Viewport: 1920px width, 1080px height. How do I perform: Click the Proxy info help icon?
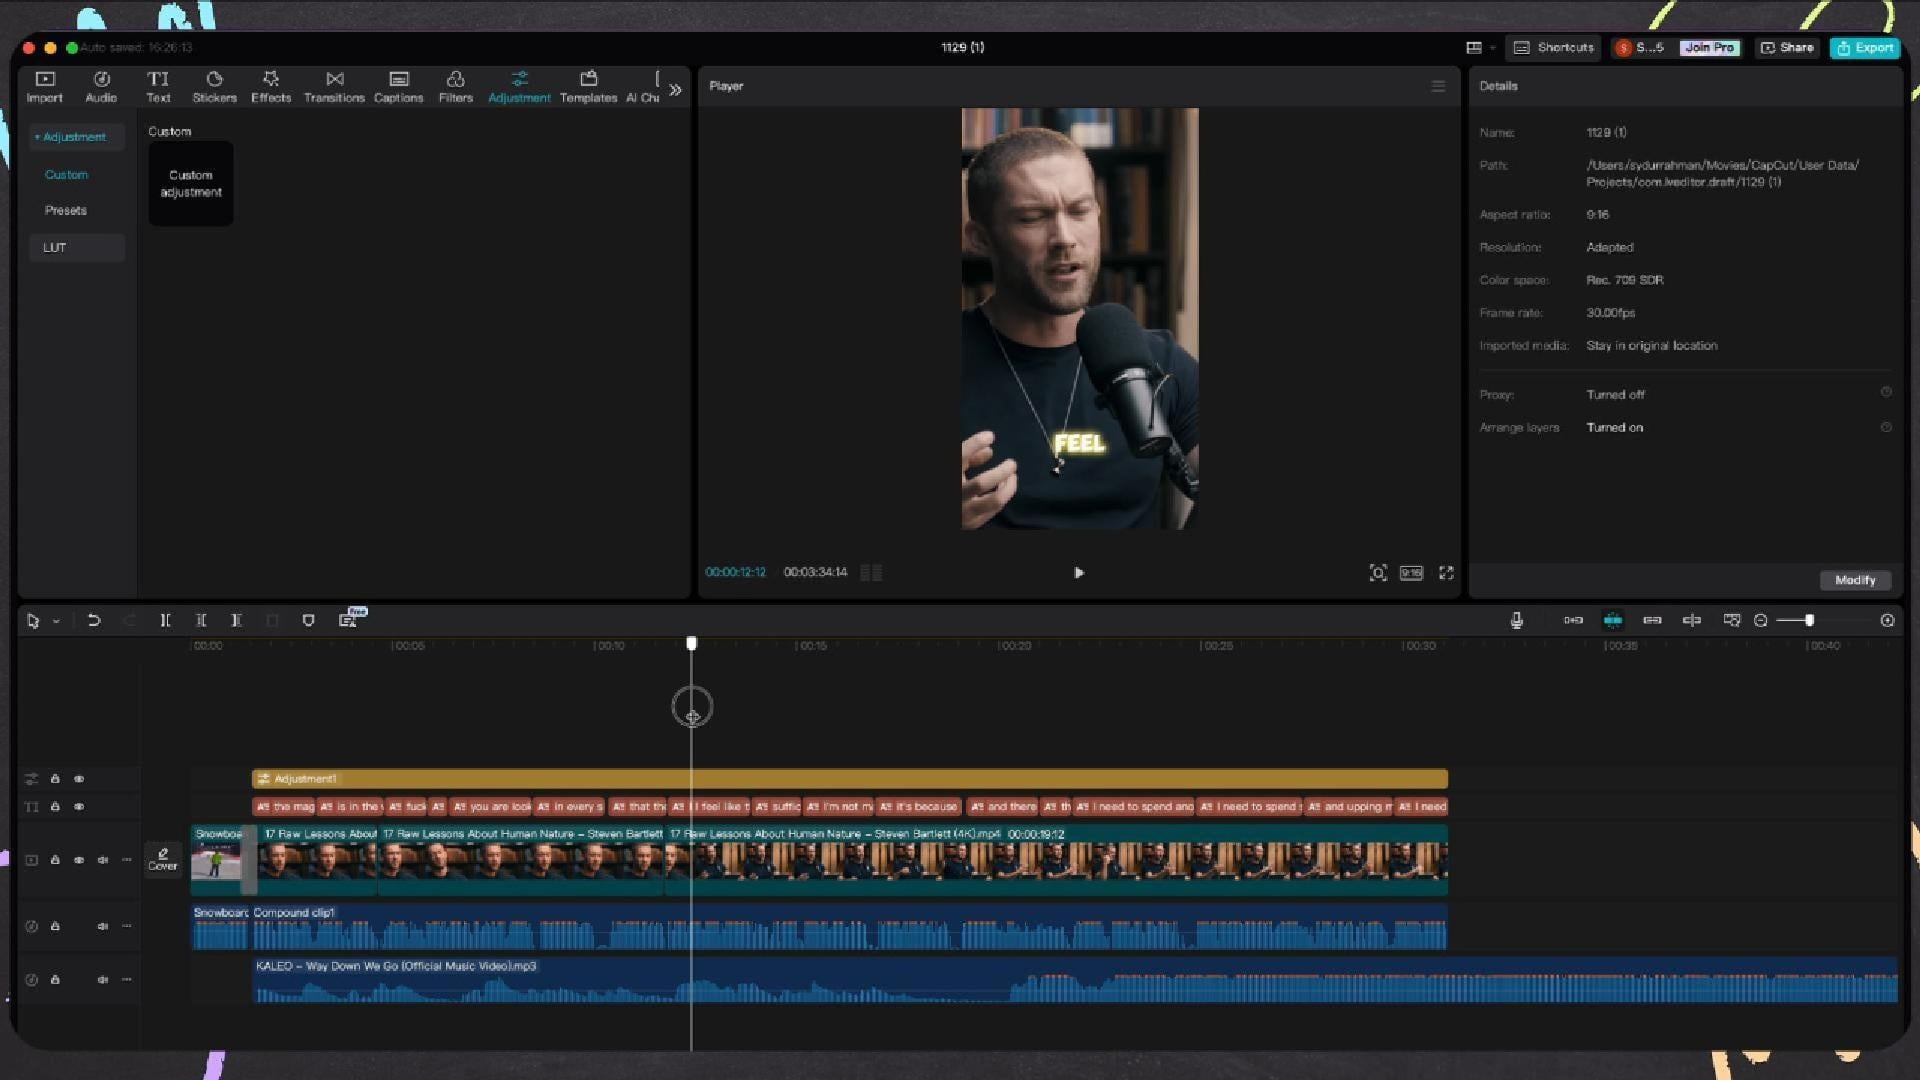(1886, 393)
